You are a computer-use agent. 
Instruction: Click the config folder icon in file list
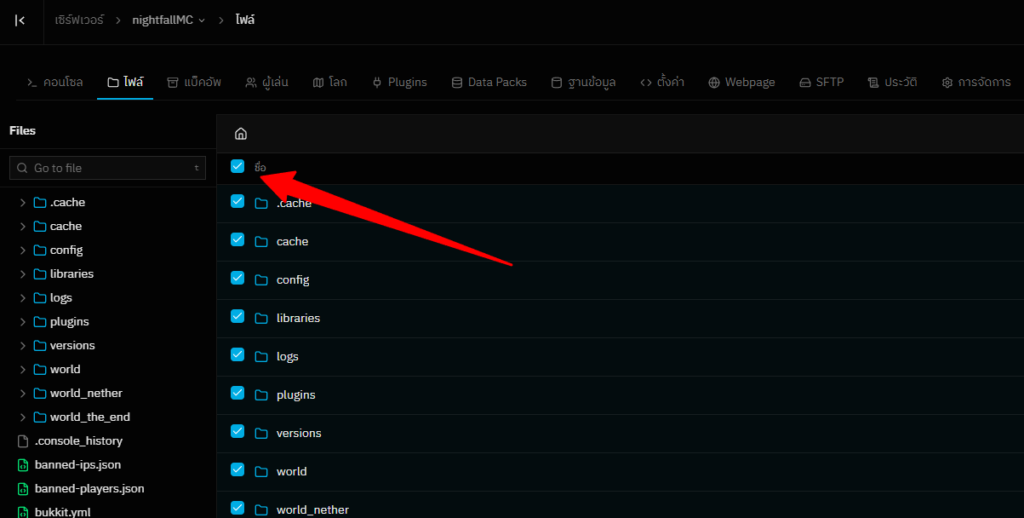coord(261,280)
